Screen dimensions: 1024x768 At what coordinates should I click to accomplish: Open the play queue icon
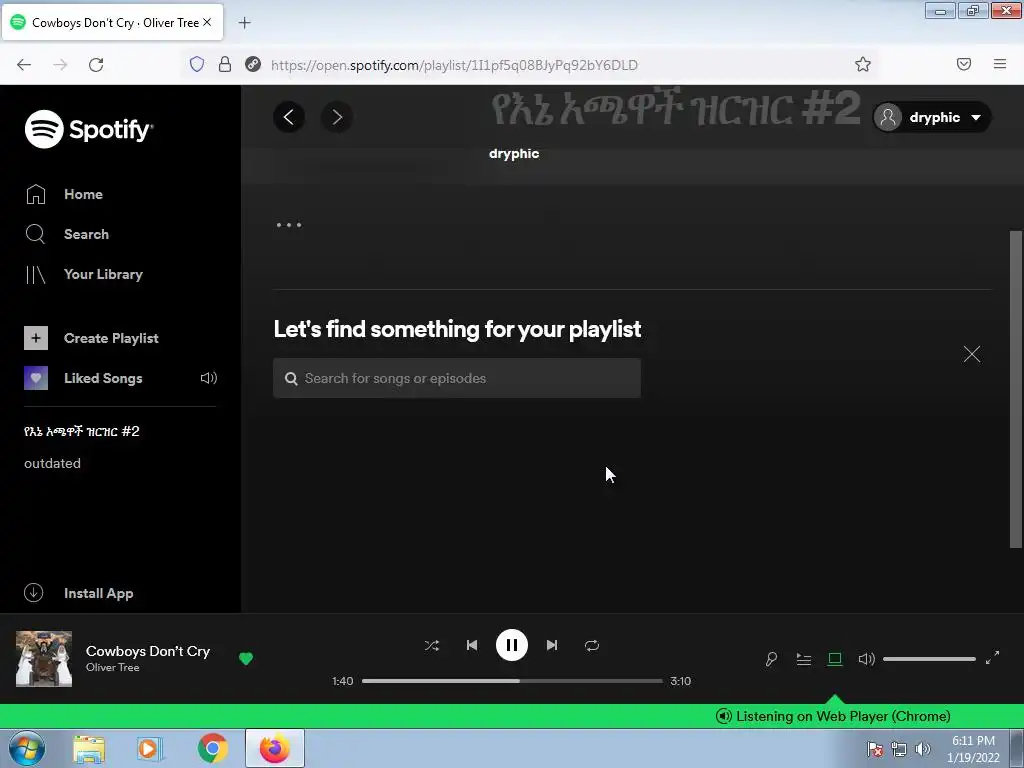803,659
